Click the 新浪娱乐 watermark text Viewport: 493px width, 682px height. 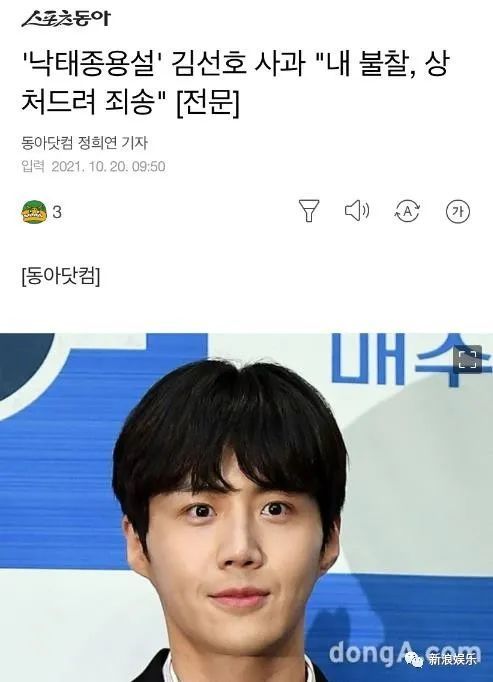[453, 659]
